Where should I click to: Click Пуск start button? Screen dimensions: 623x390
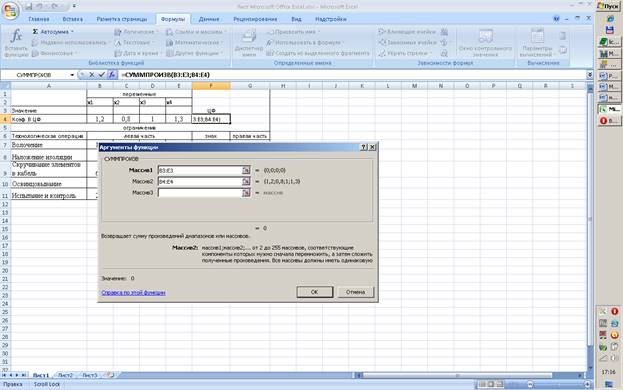(608, 6)
